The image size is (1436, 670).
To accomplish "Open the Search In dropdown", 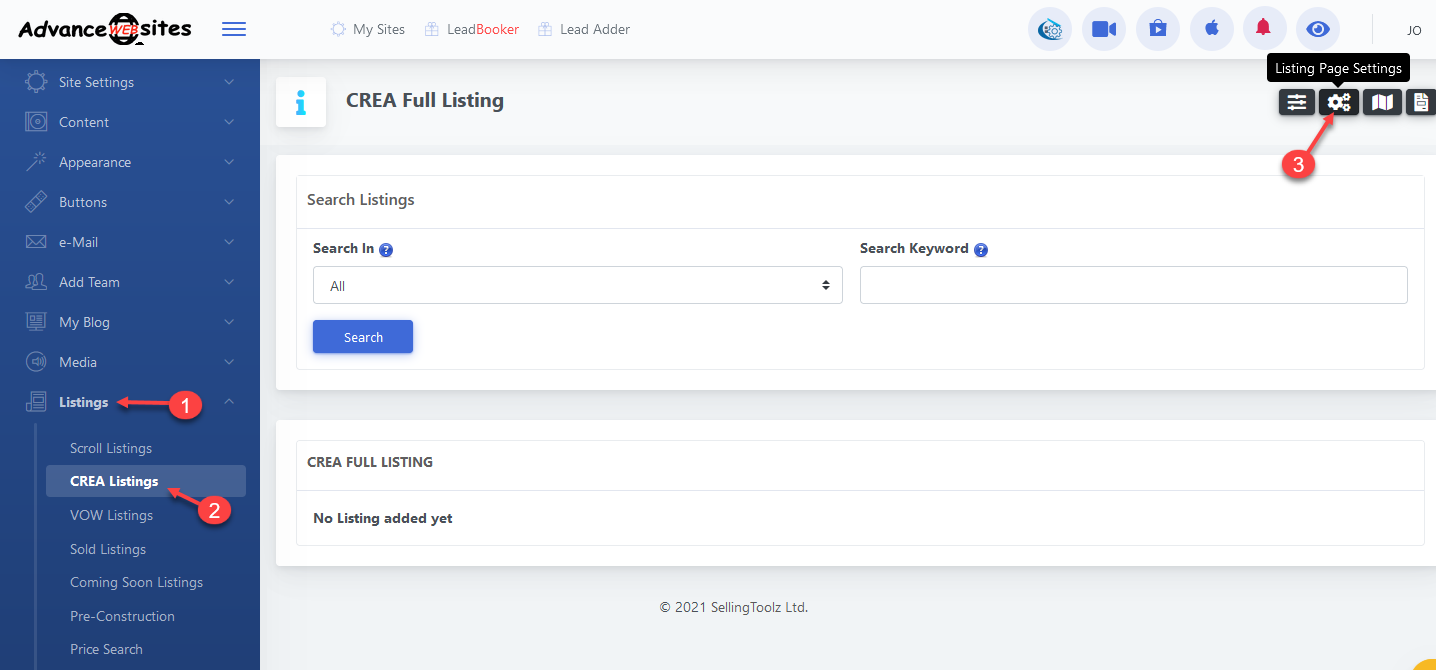I will point(577,286).
